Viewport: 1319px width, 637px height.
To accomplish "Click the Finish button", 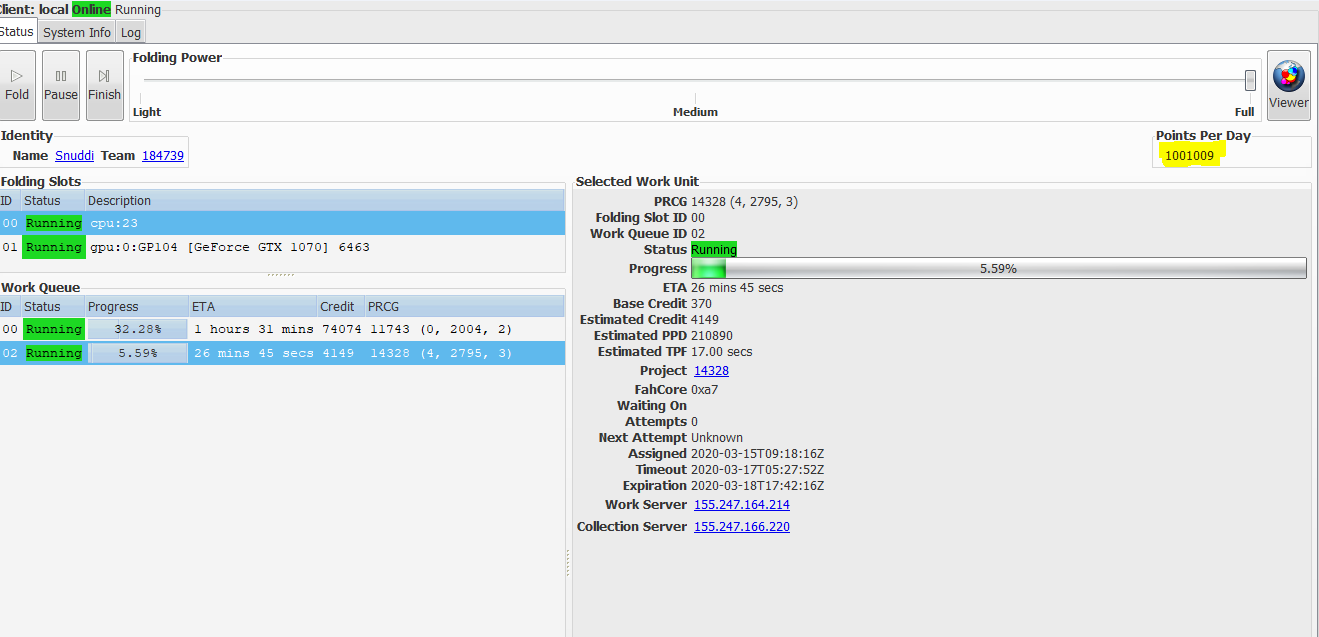I will pyautogui.click(x=104, y=85).
